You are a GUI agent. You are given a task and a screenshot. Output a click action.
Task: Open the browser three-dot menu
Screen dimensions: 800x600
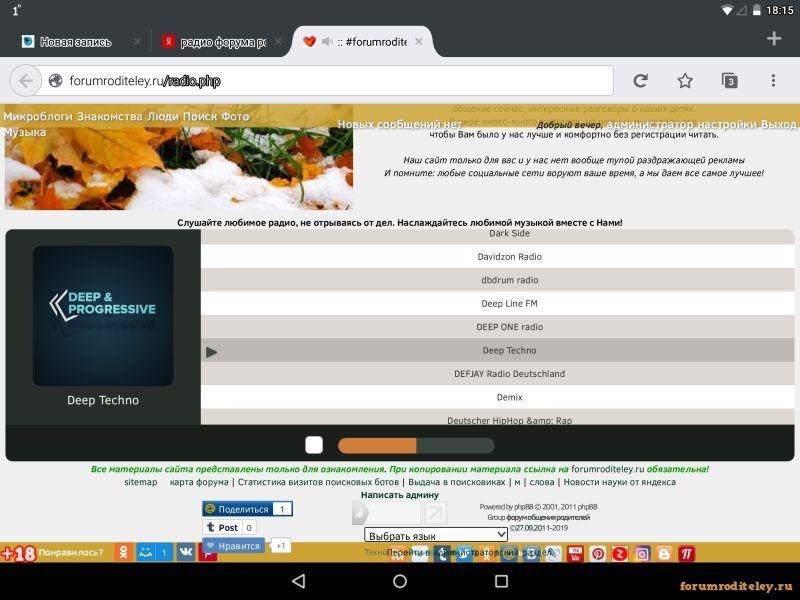[x=773, y=81]
